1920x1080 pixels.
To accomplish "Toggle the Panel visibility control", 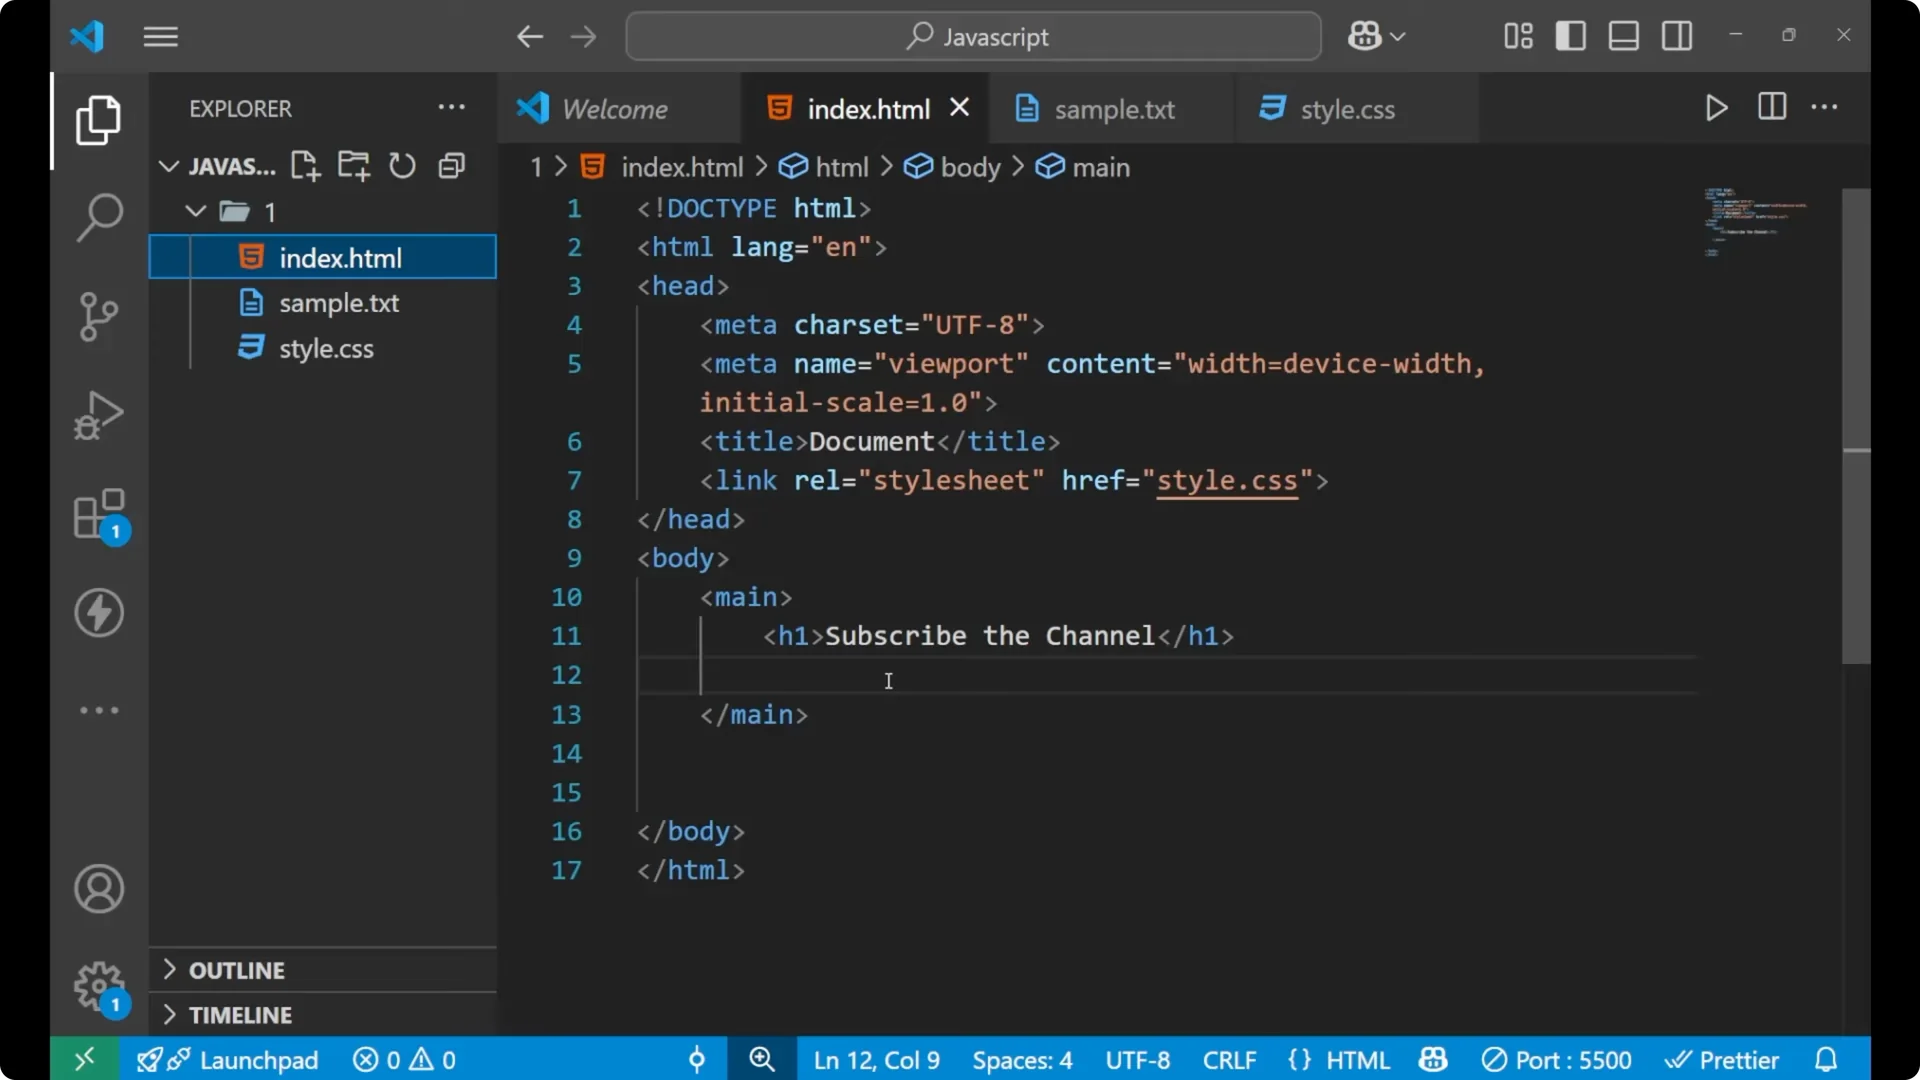I will tap(1622, 35).
